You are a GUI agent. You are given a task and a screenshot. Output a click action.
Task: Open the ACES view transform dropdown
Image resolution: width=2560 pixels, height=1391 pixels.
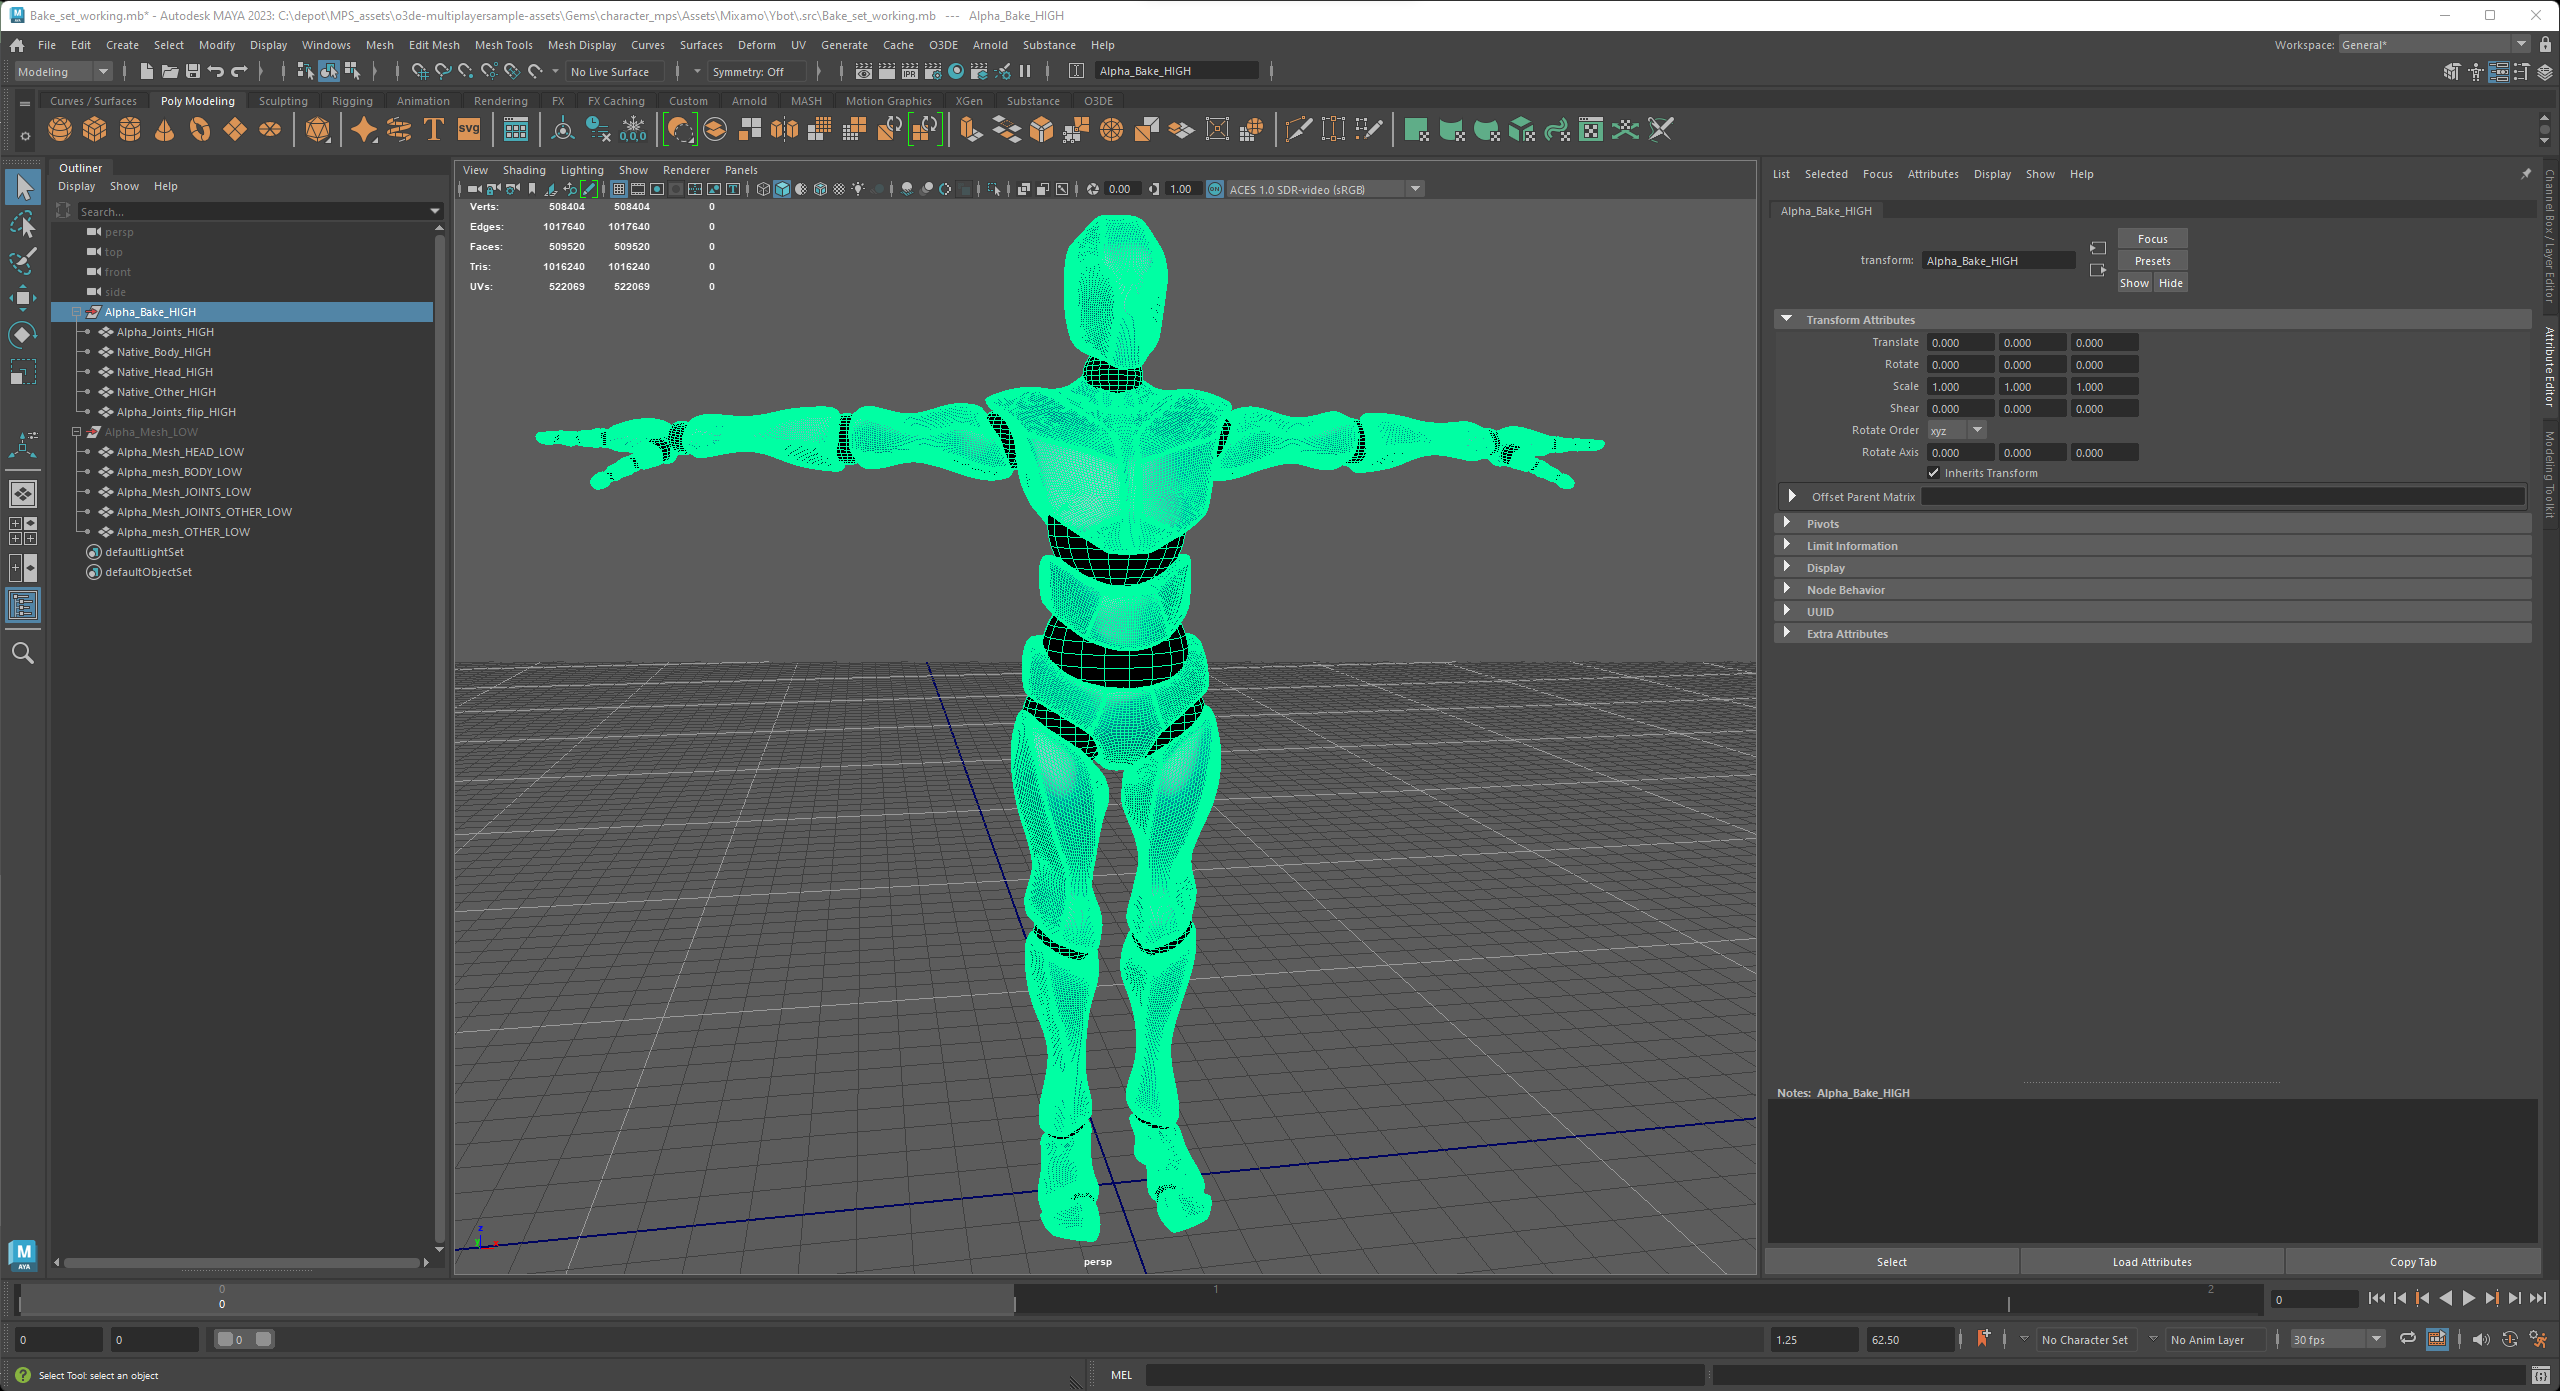1324,189
